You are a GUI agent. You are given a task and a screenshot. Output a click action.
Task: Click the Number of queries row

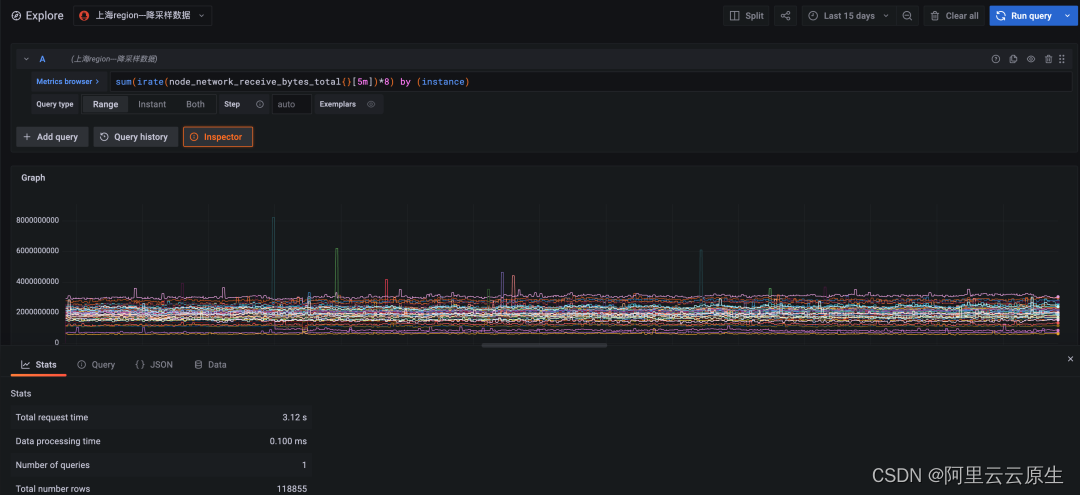click(161, 465)
